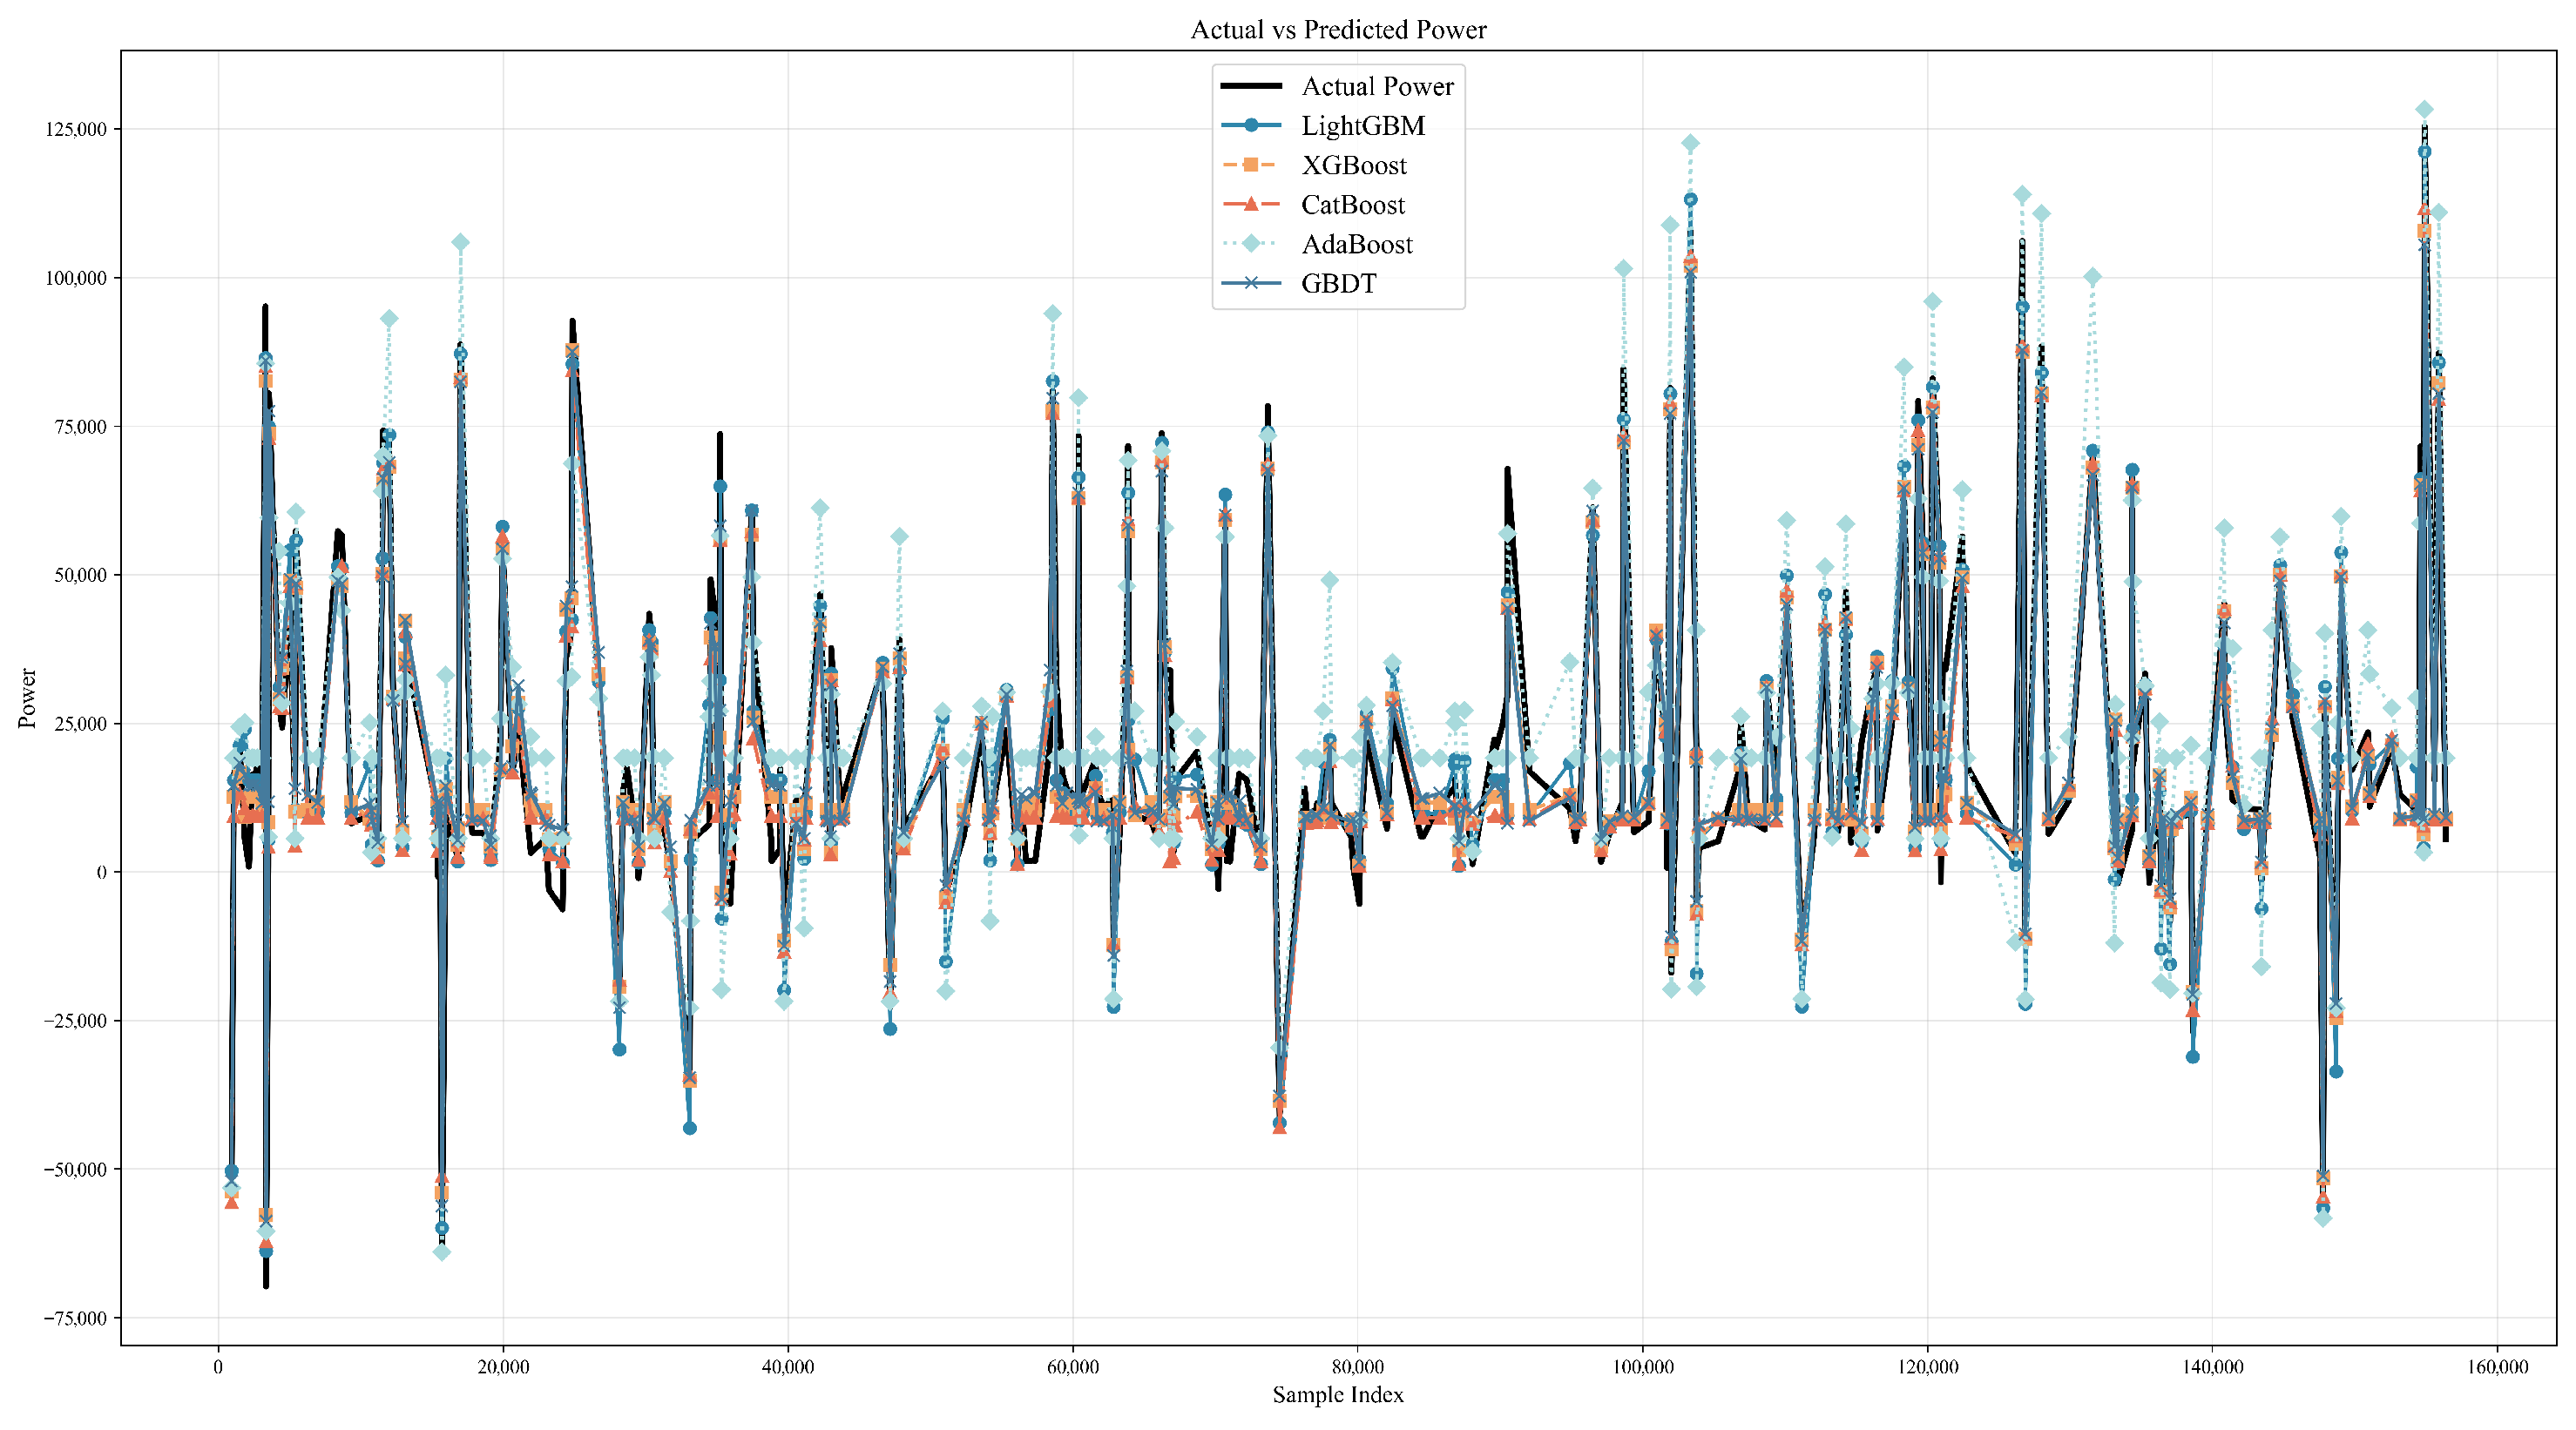The width and height of the screenshot is (2576, 1430).
Task: Click the 100,000 x-axis tick label
Action: [x=1643, y=1367]
